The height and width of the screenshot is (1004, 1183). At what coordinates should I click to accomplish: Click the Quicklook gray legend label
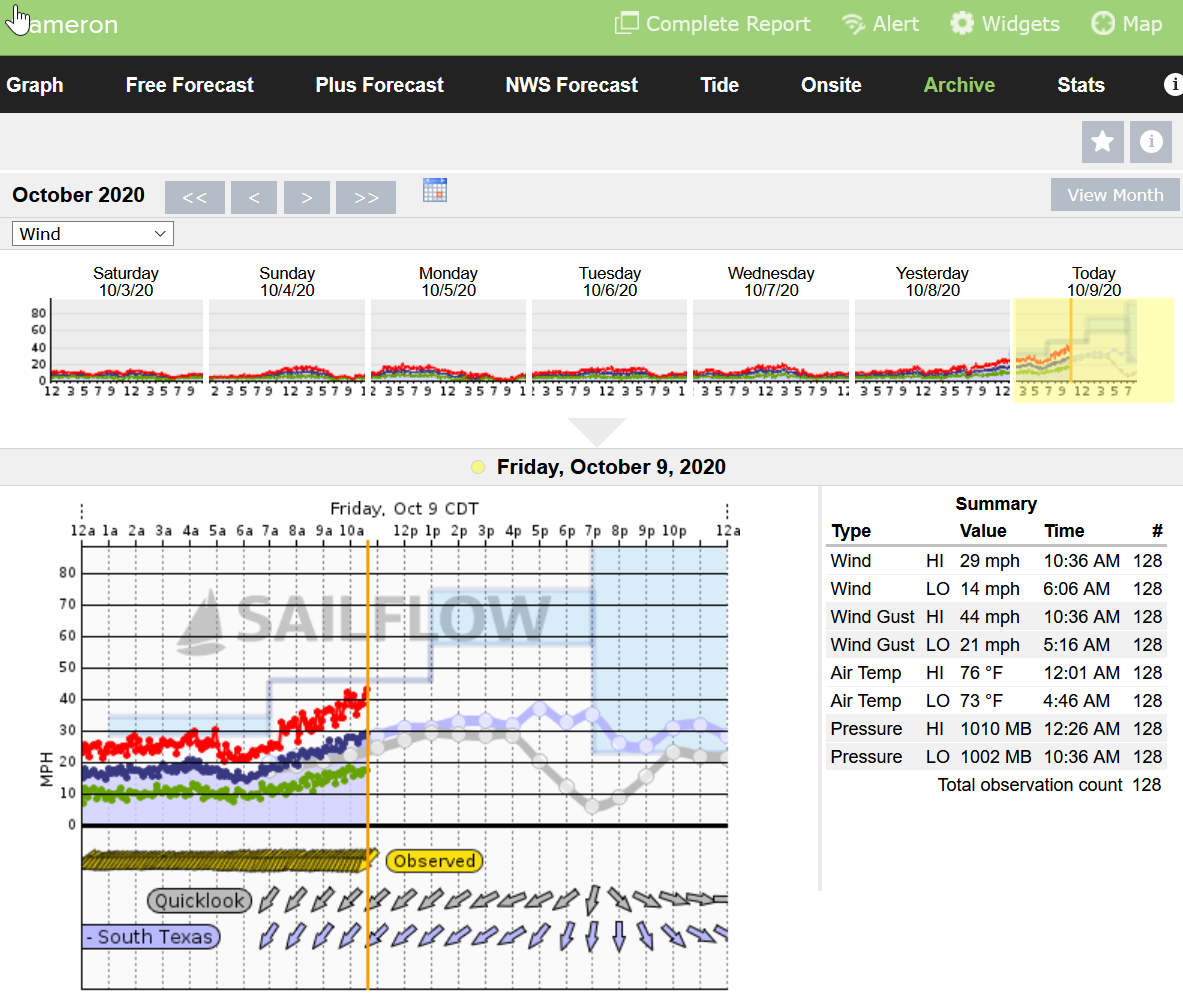click(x=199, y=900)
